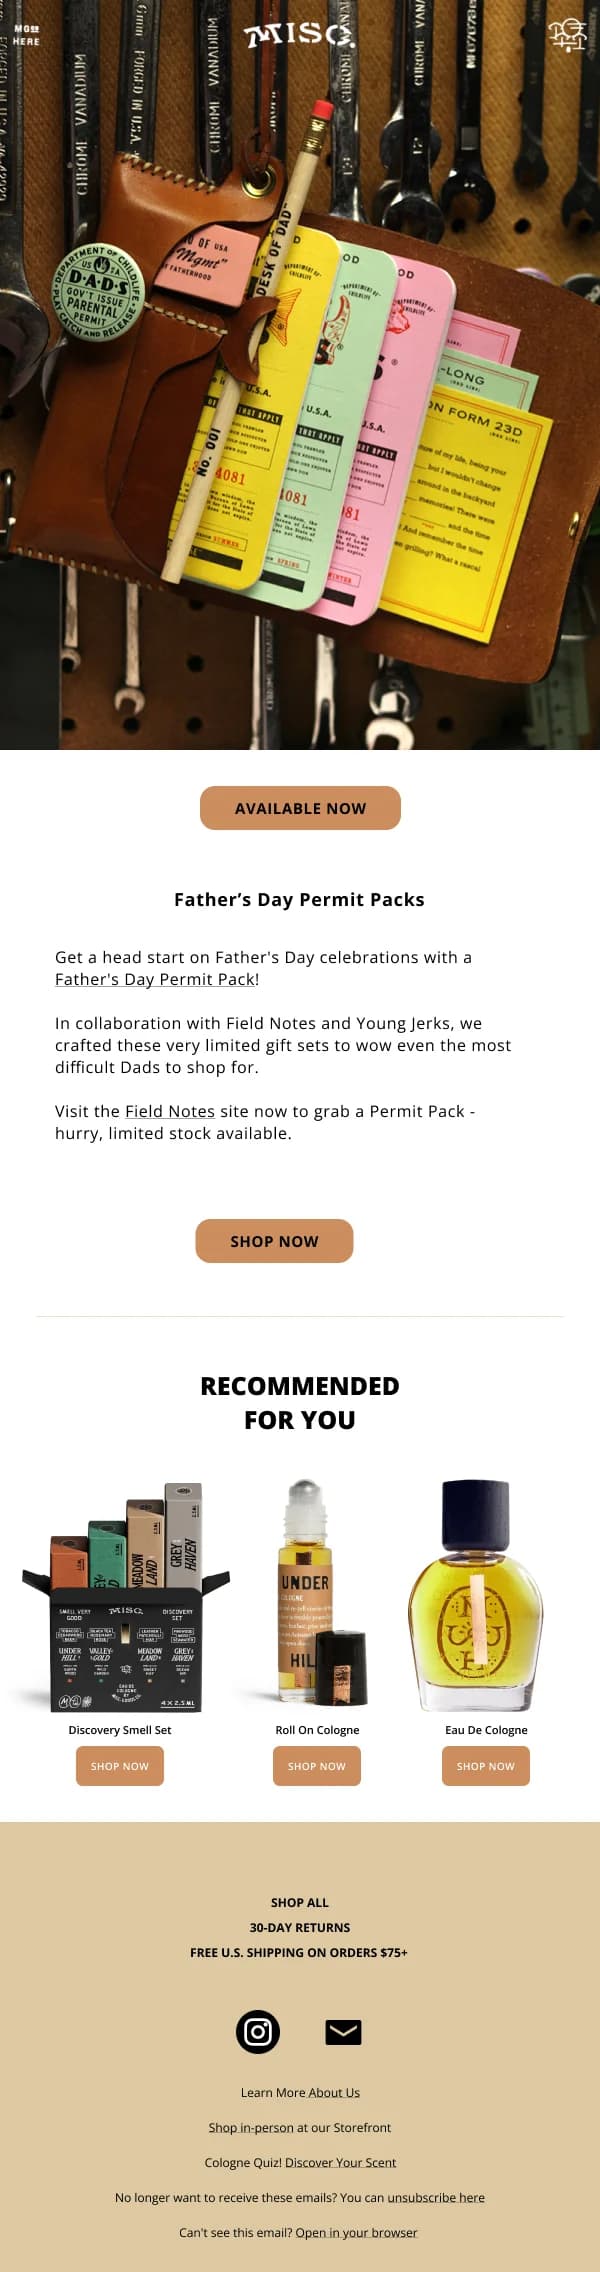Click SHOP NOW under Discovery Smell Set
Screen dimensions: 600x2272
(x=120, y=1766)
